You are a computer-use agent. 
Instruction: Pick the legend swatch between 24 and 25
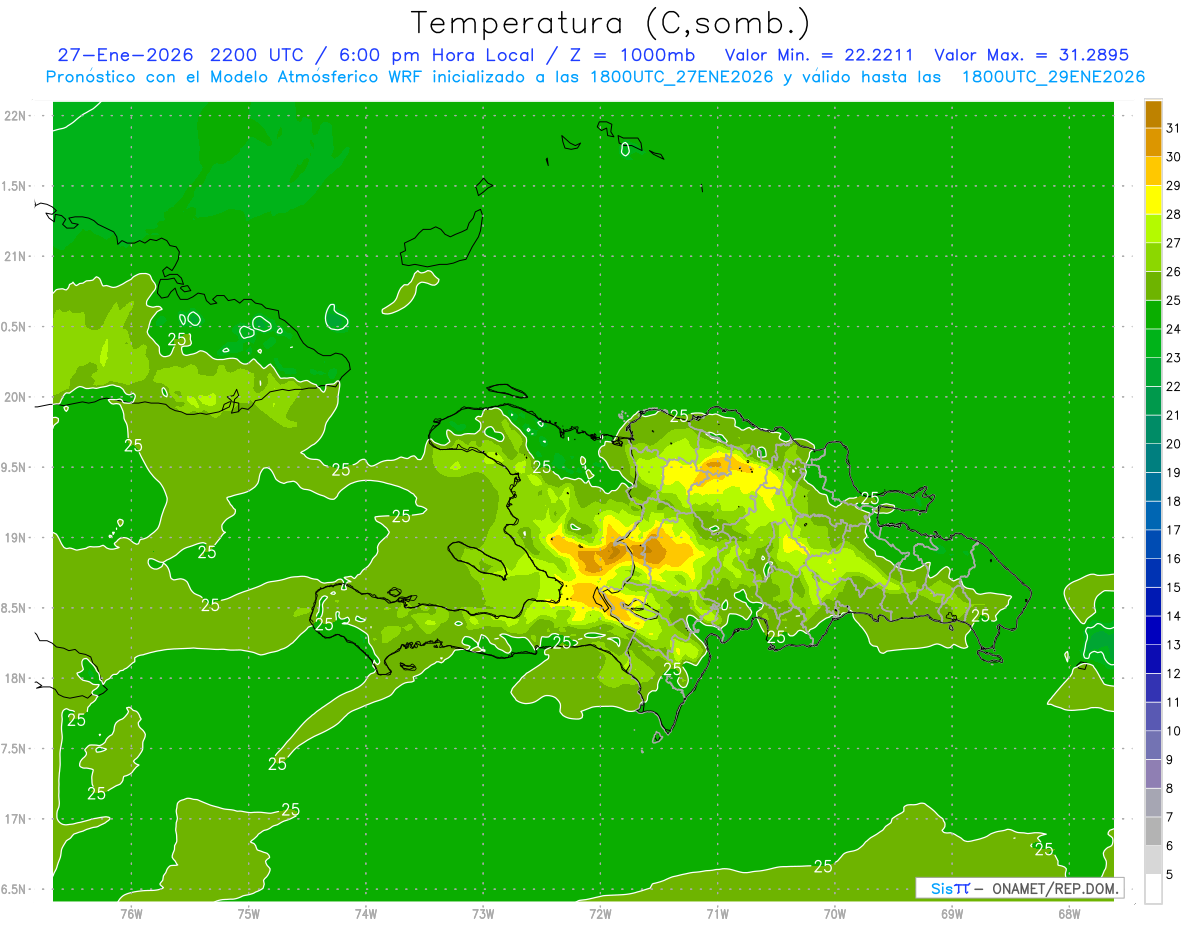click(1153, 314)
